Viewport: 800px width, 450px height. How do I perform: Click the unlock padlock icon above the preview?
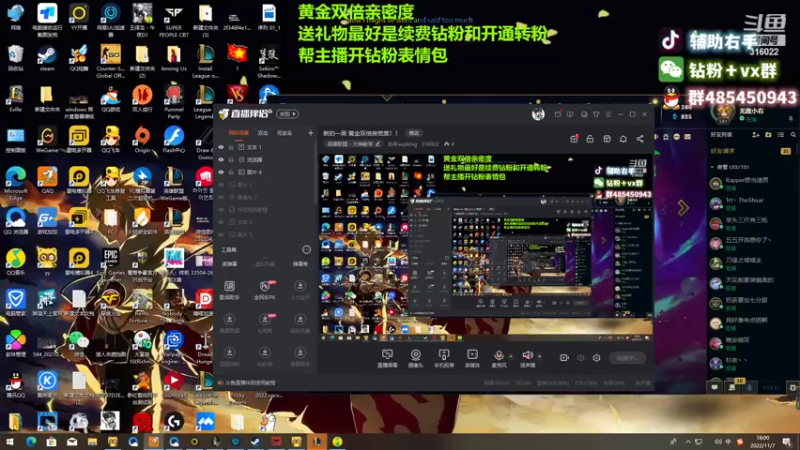tap(590, 139)
